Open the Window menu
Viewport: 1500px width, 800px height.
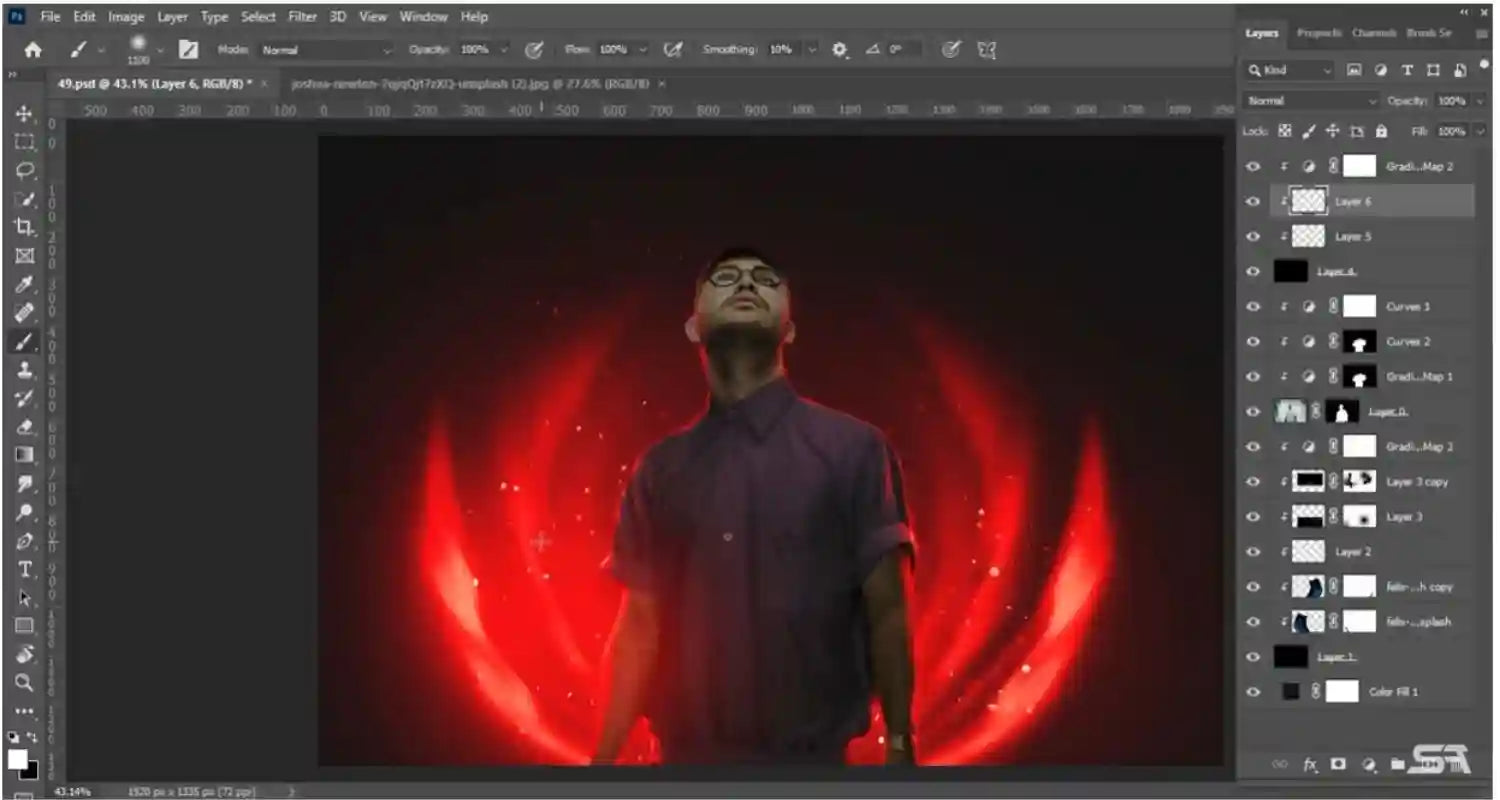424,17
